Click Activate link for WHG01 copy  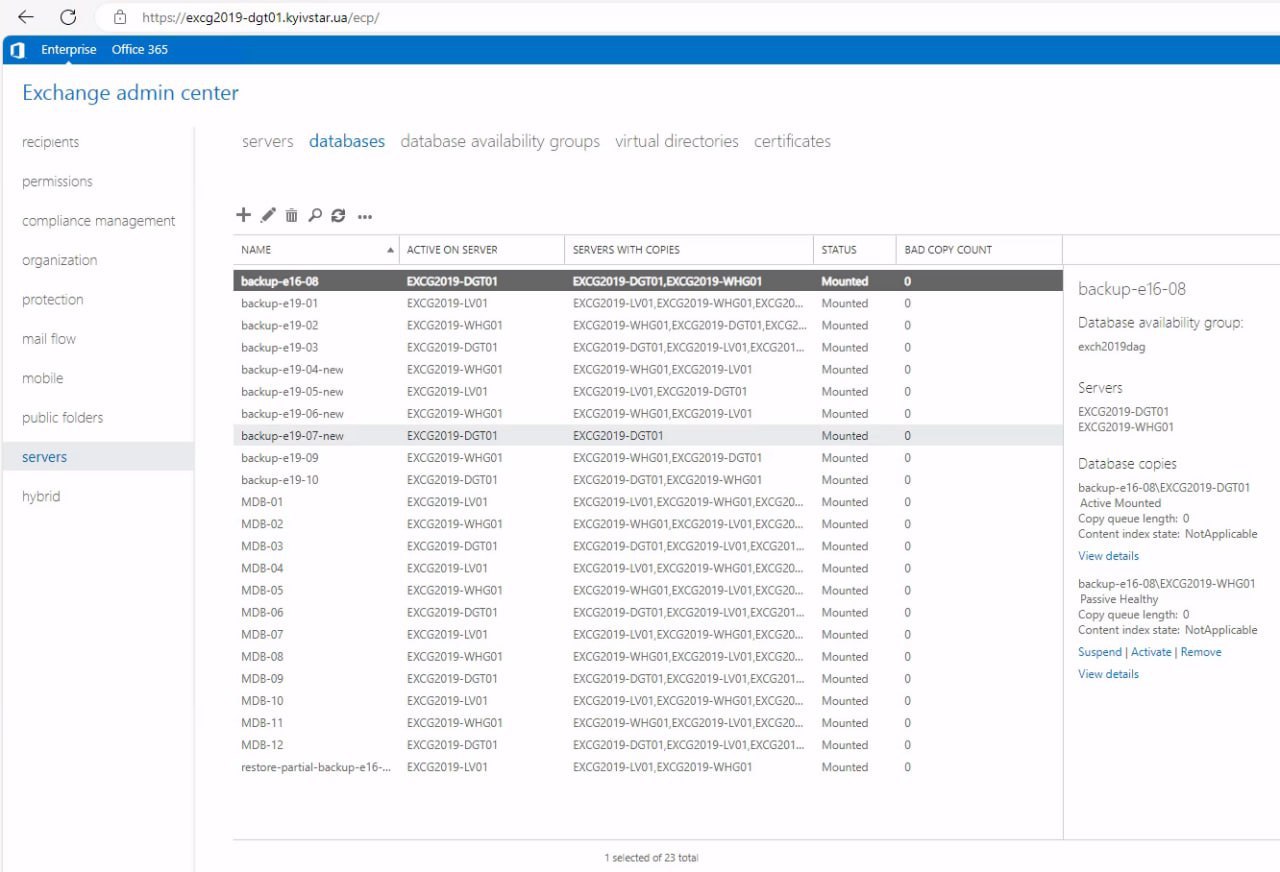(x=1151, y=652)
